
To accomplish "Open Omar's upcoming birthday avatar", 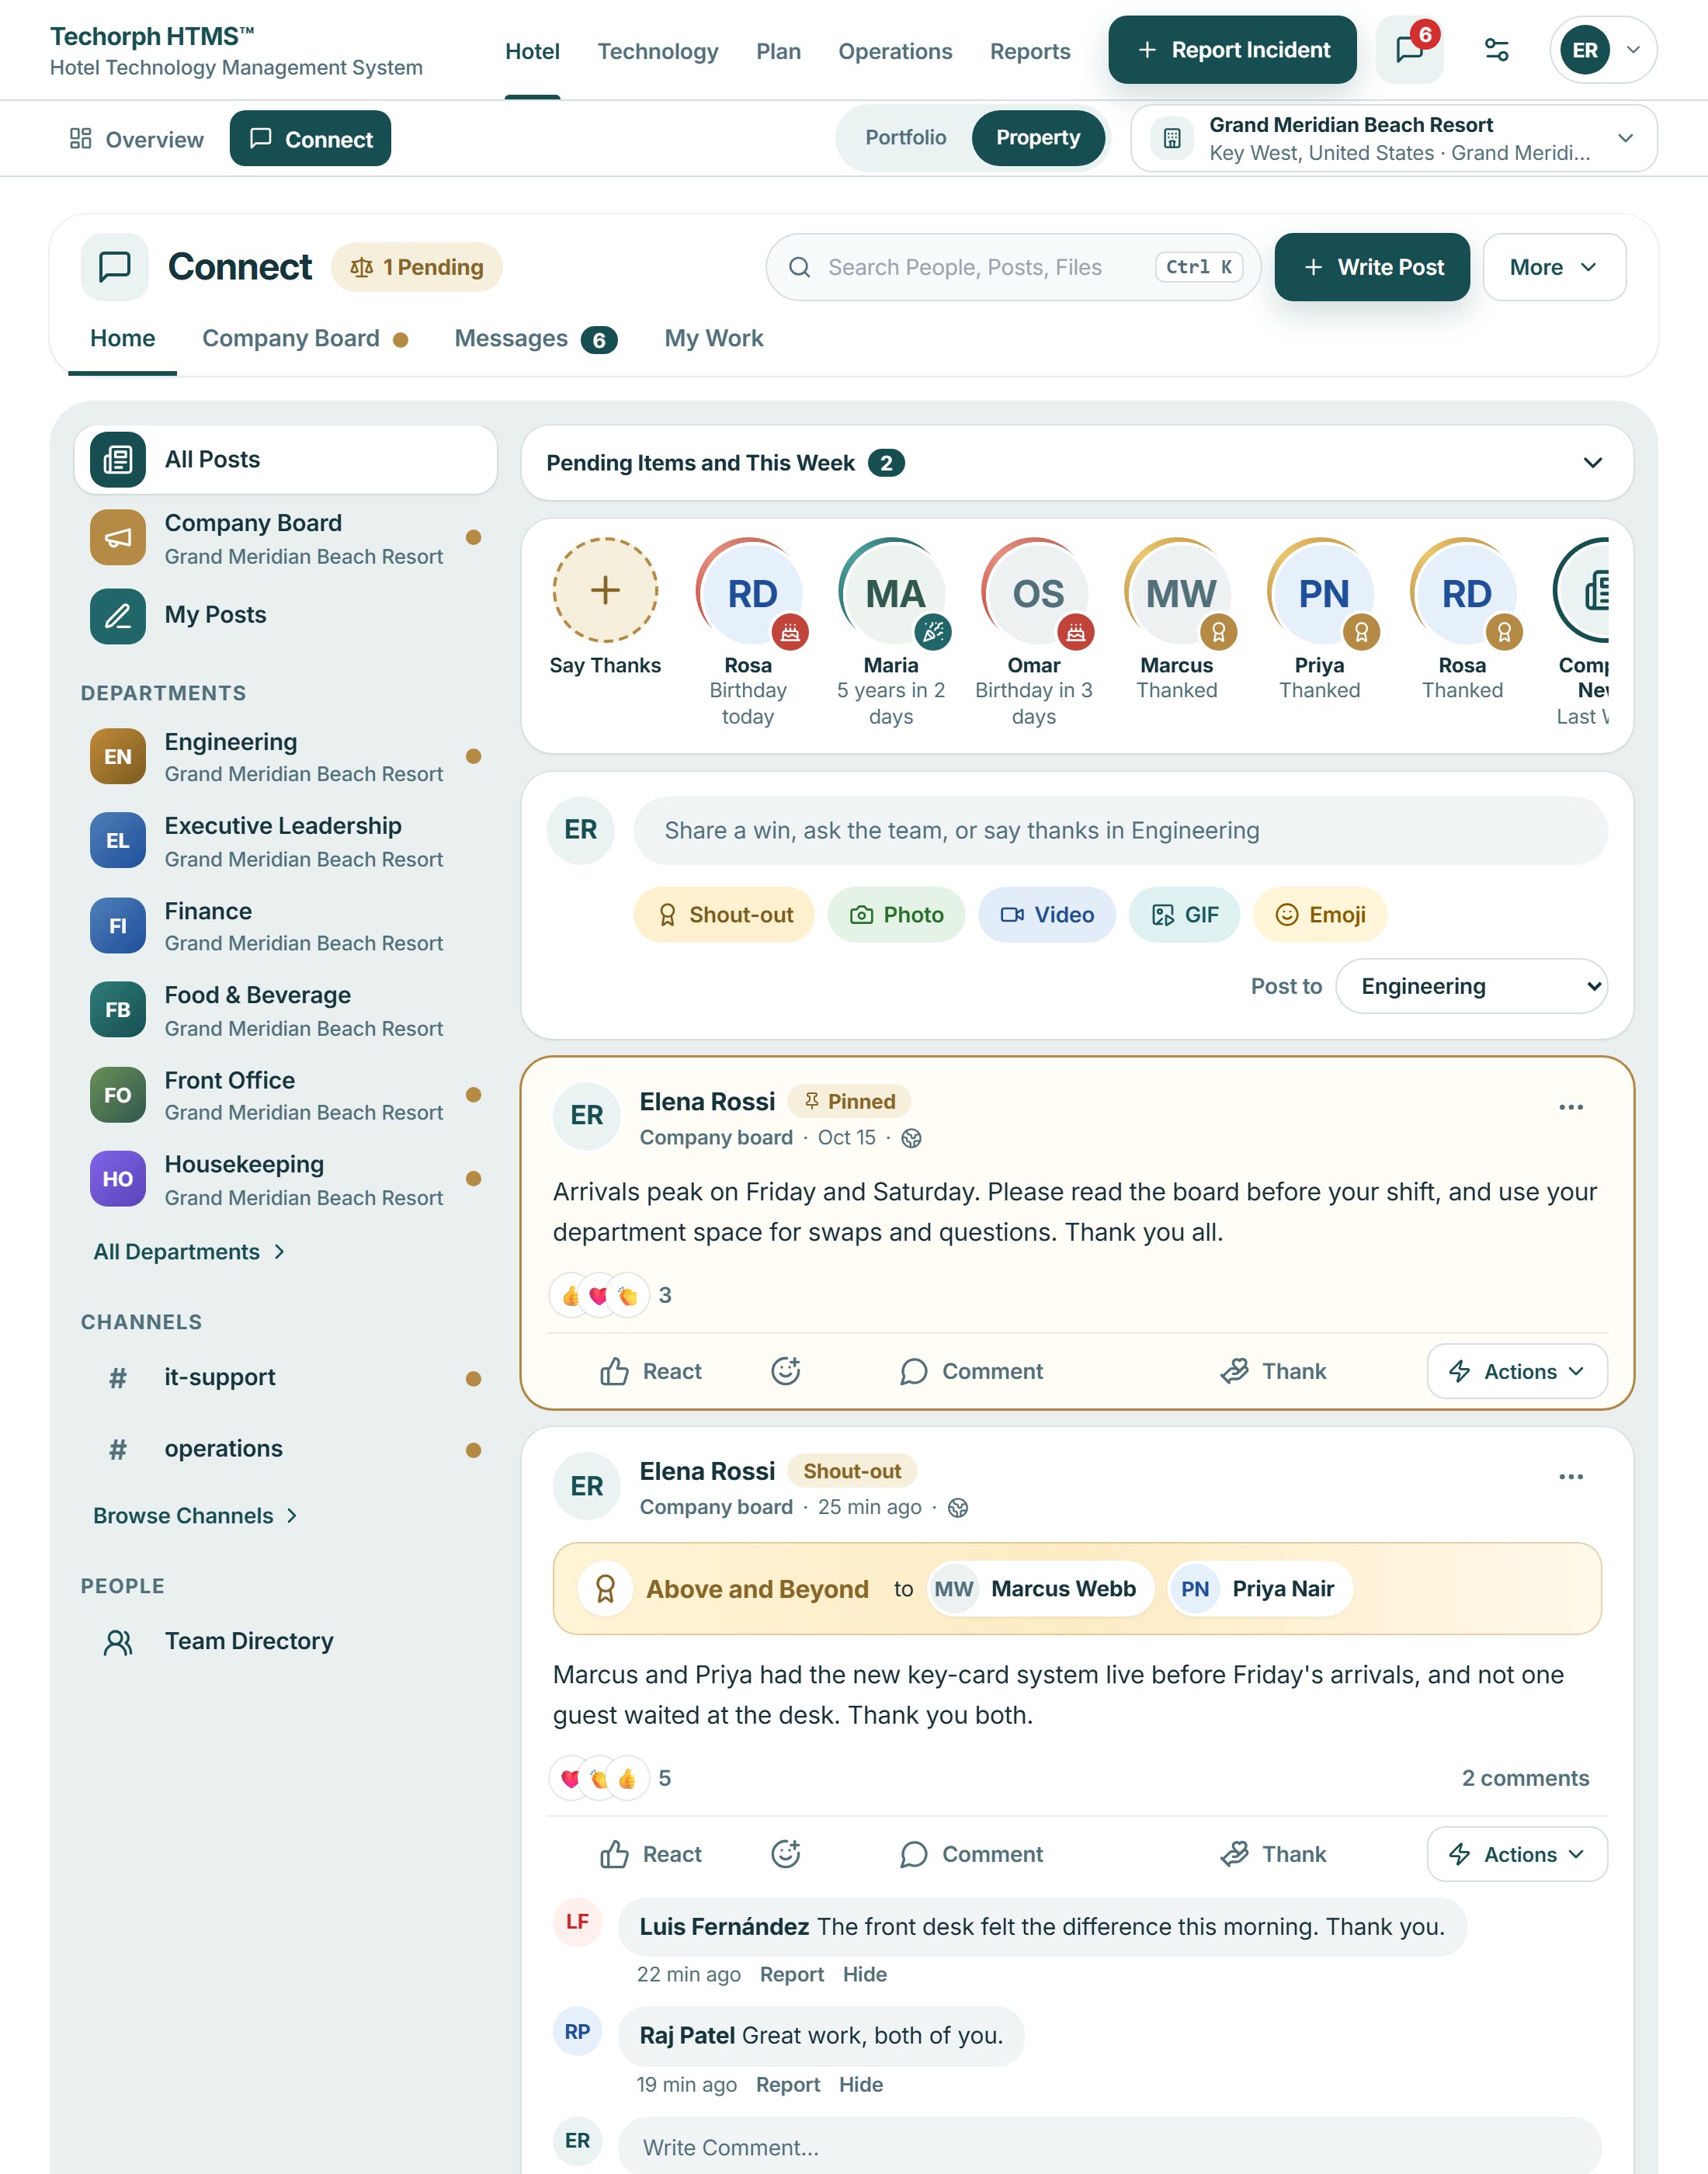I will tap(1037, 592).
